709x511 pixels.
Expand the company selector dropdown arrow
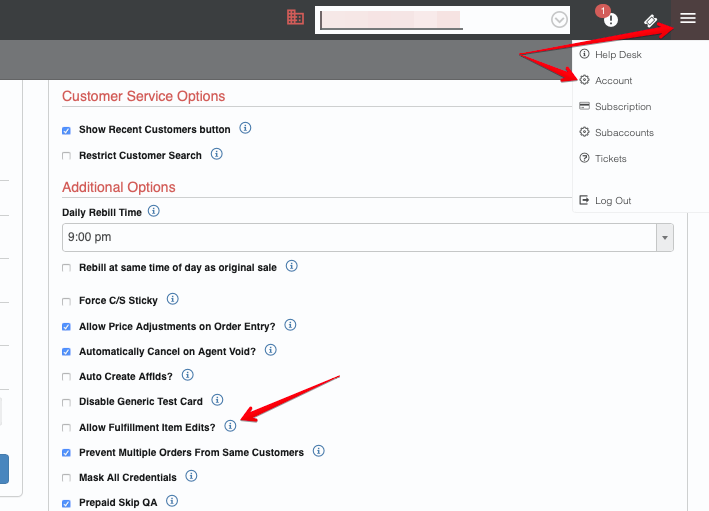click(559, 20)
